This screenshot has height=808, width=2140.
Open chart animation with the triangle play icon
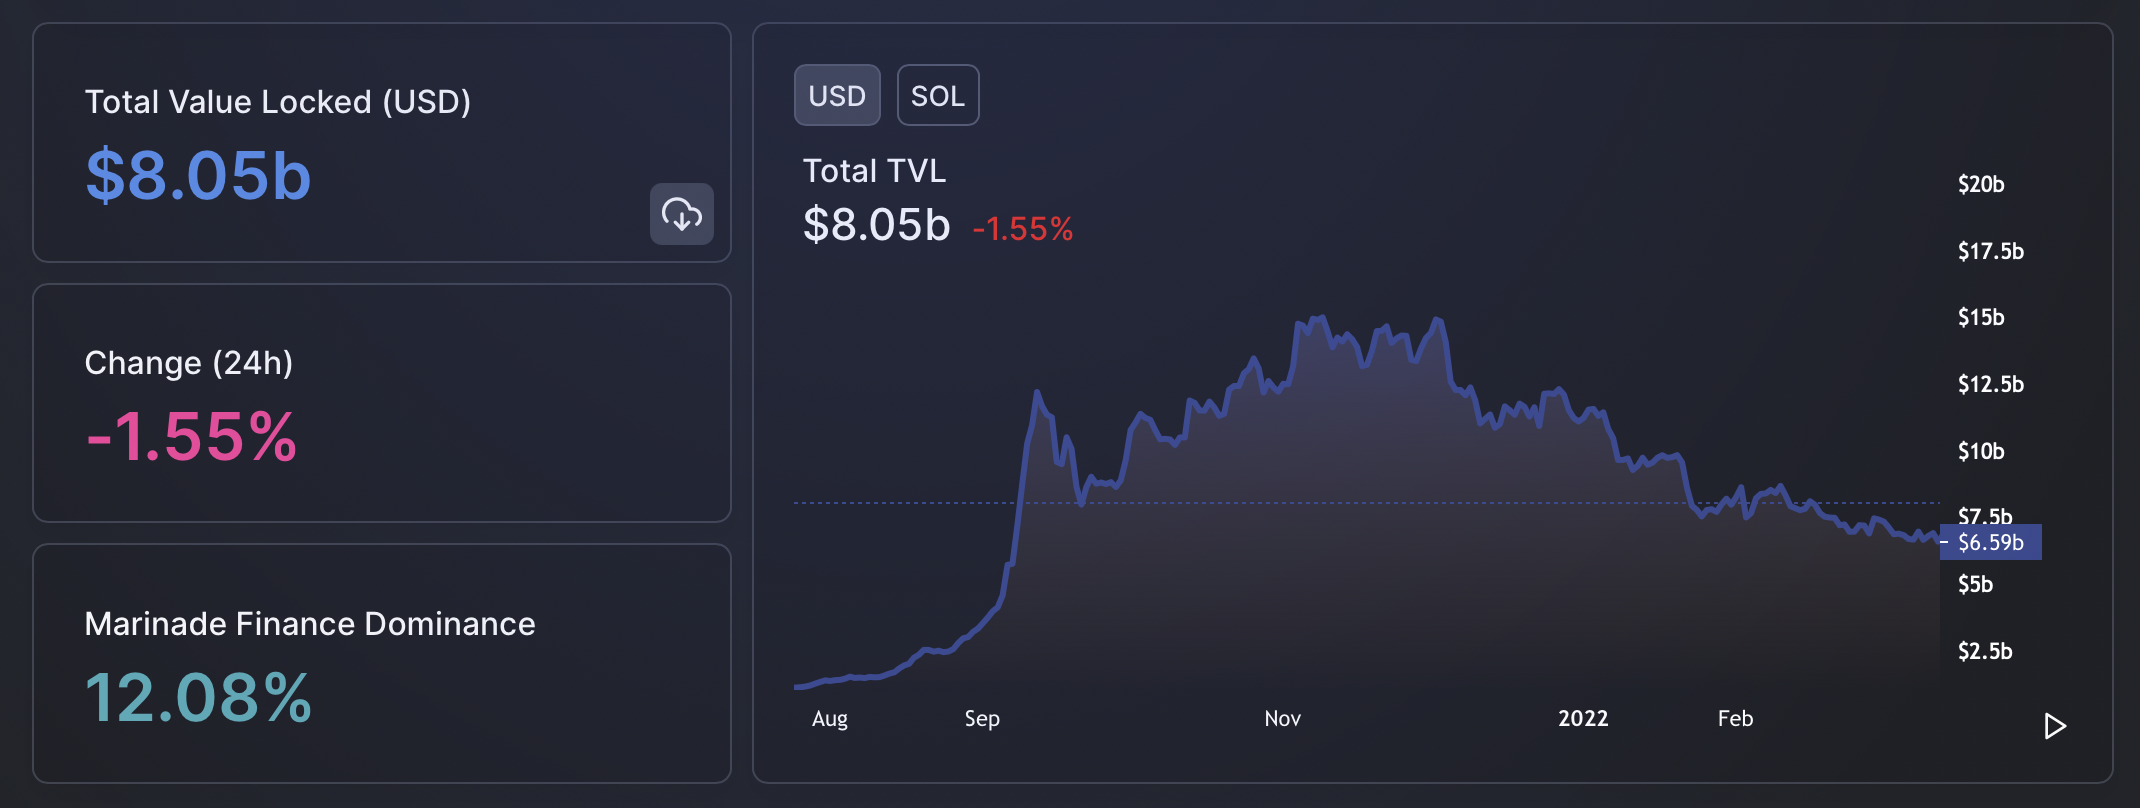pos(2055,727)
